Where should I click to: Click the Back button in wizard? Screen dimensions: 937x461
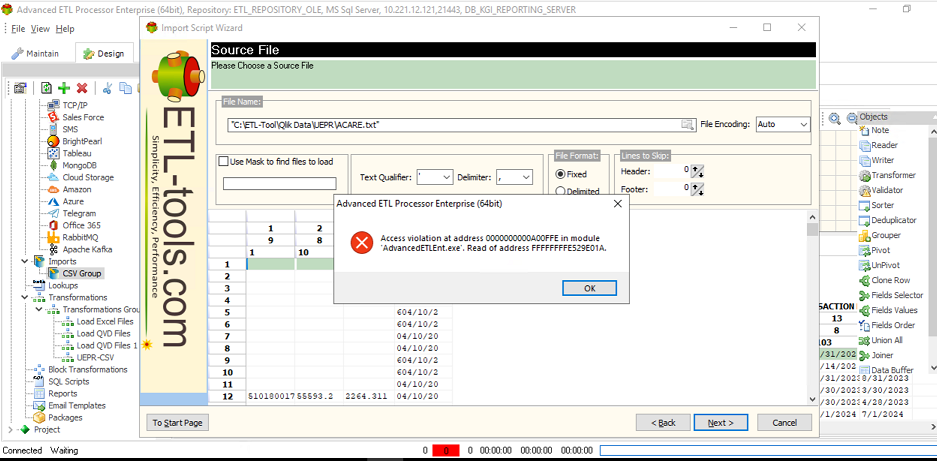(x=663, y=423)
